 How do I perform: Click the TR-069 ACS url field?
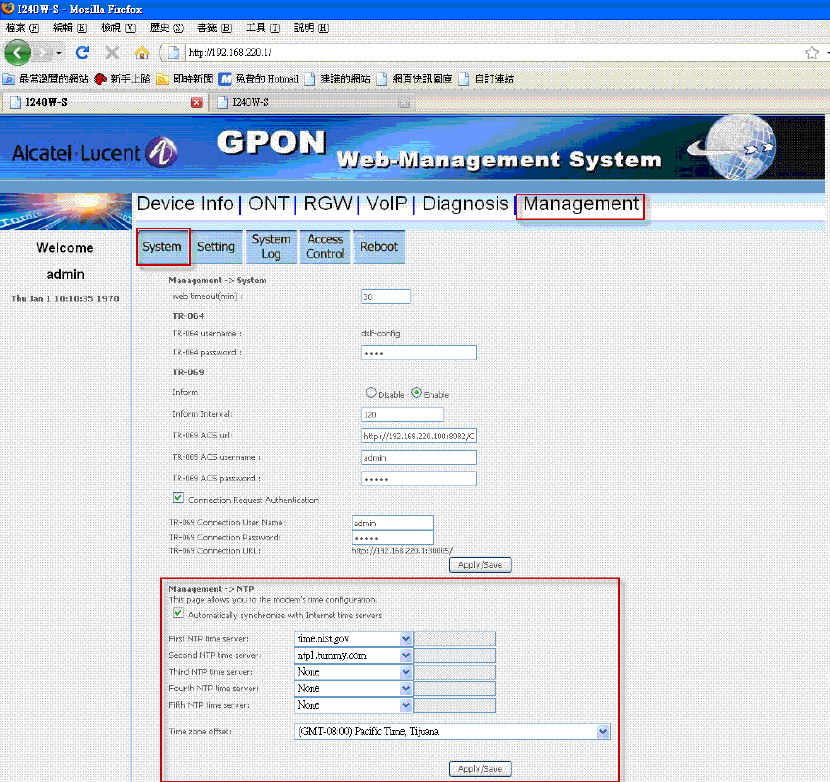click(x=419, y=436)
